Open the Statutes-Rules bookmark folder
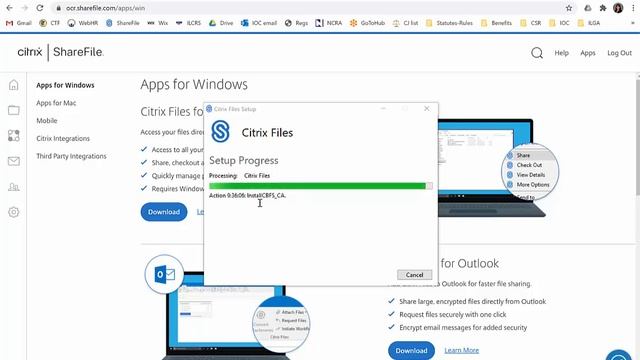The image size is (640, 360). pyautogui.click(x=449, y=23)
